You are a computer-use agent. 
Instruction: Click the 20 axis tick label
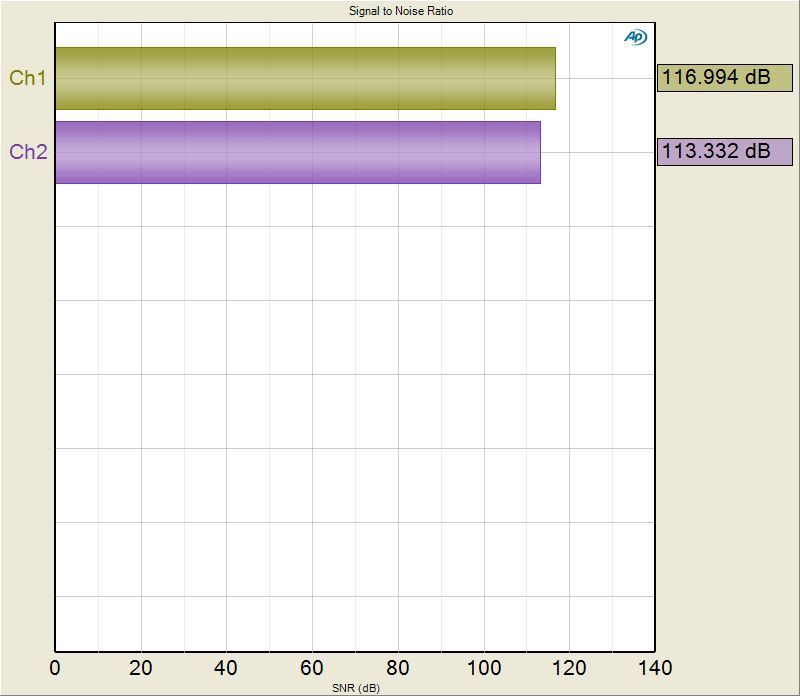click(x=140, y=668)
